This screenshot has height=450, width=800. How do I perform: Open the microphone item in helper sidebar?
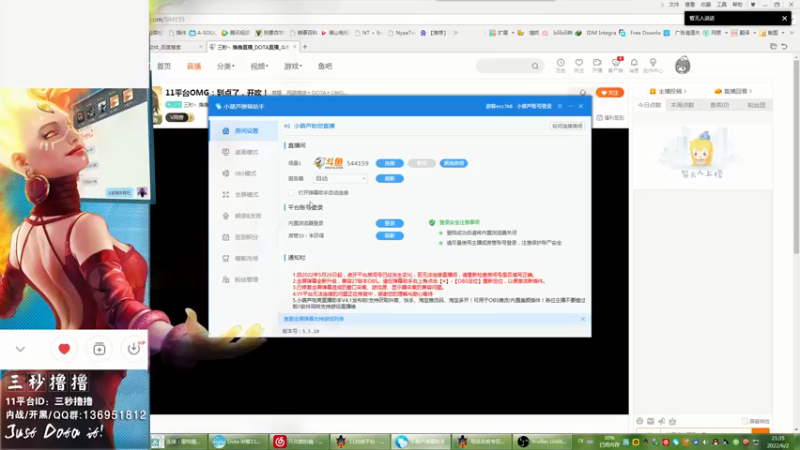click(244, 216)
